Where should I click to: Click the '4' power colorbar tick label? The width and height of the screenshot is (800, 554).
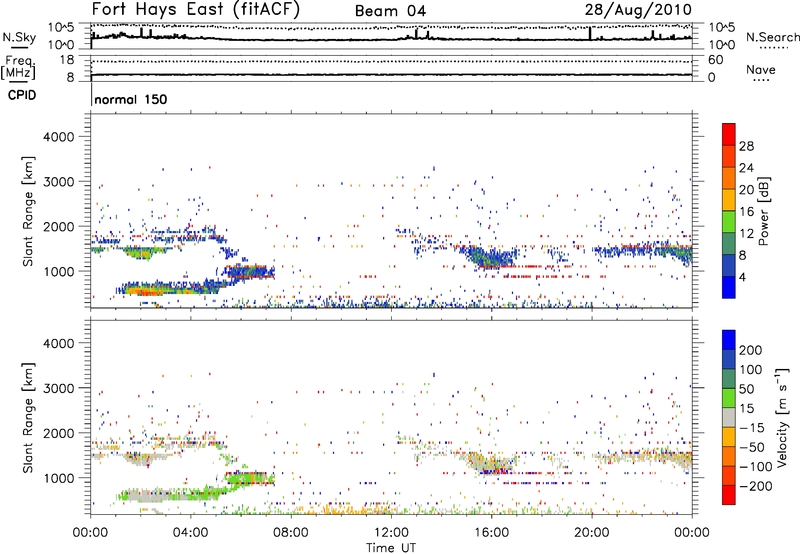pos(743,278)
